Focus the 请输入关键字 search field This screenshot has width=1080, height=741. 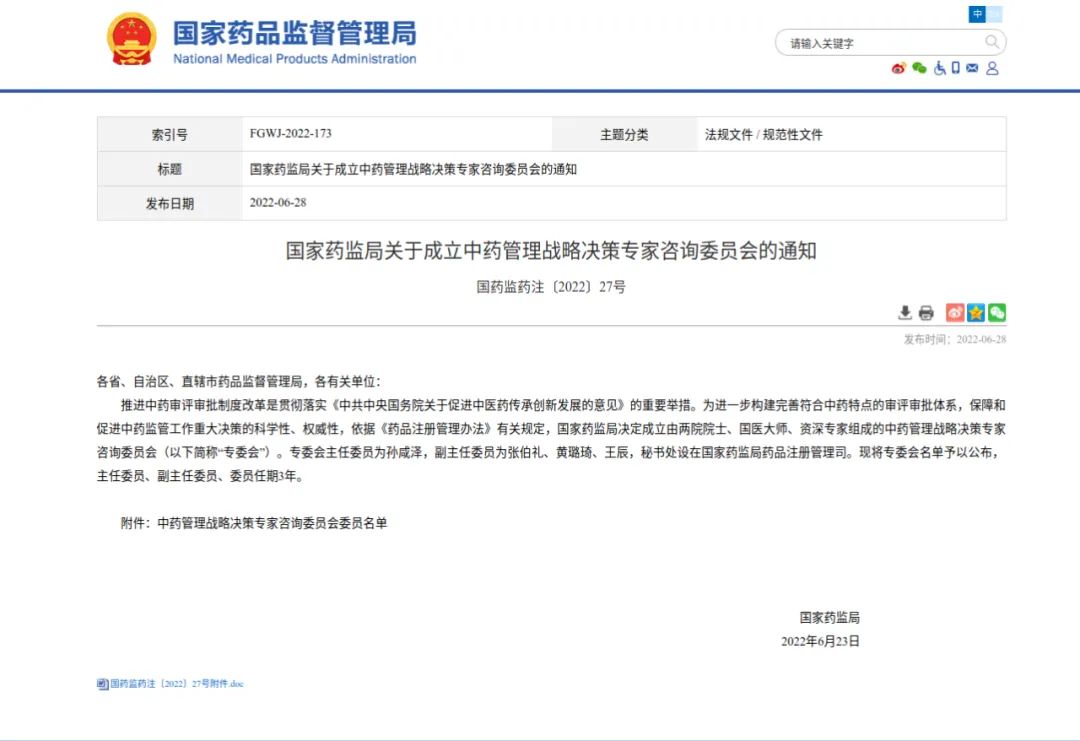pyautogui.click(x=880, y=43)
